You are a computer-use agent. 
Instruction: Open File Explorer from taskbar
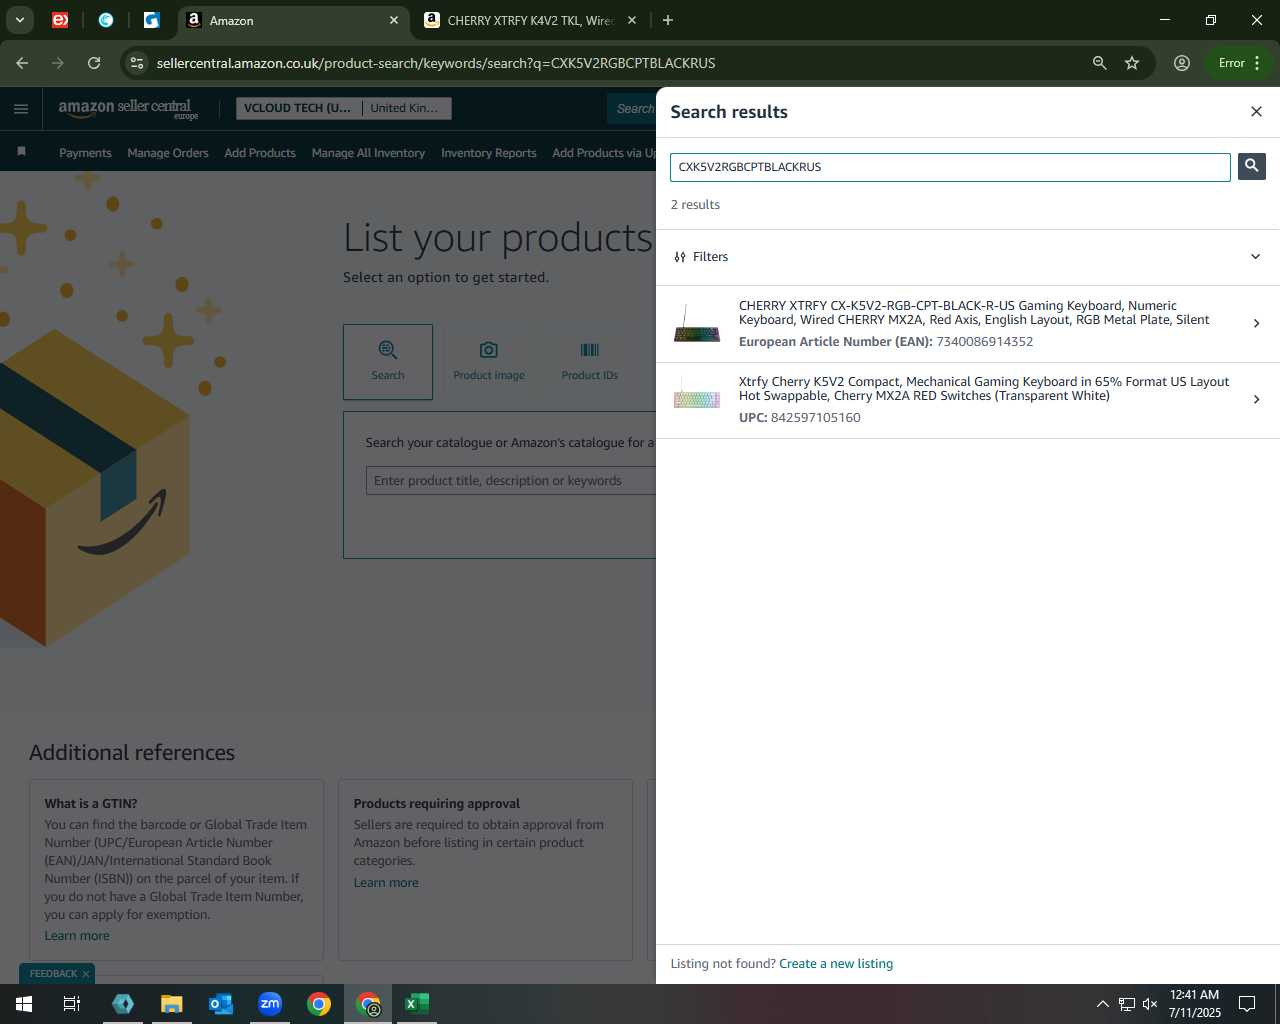(172, 1004)
